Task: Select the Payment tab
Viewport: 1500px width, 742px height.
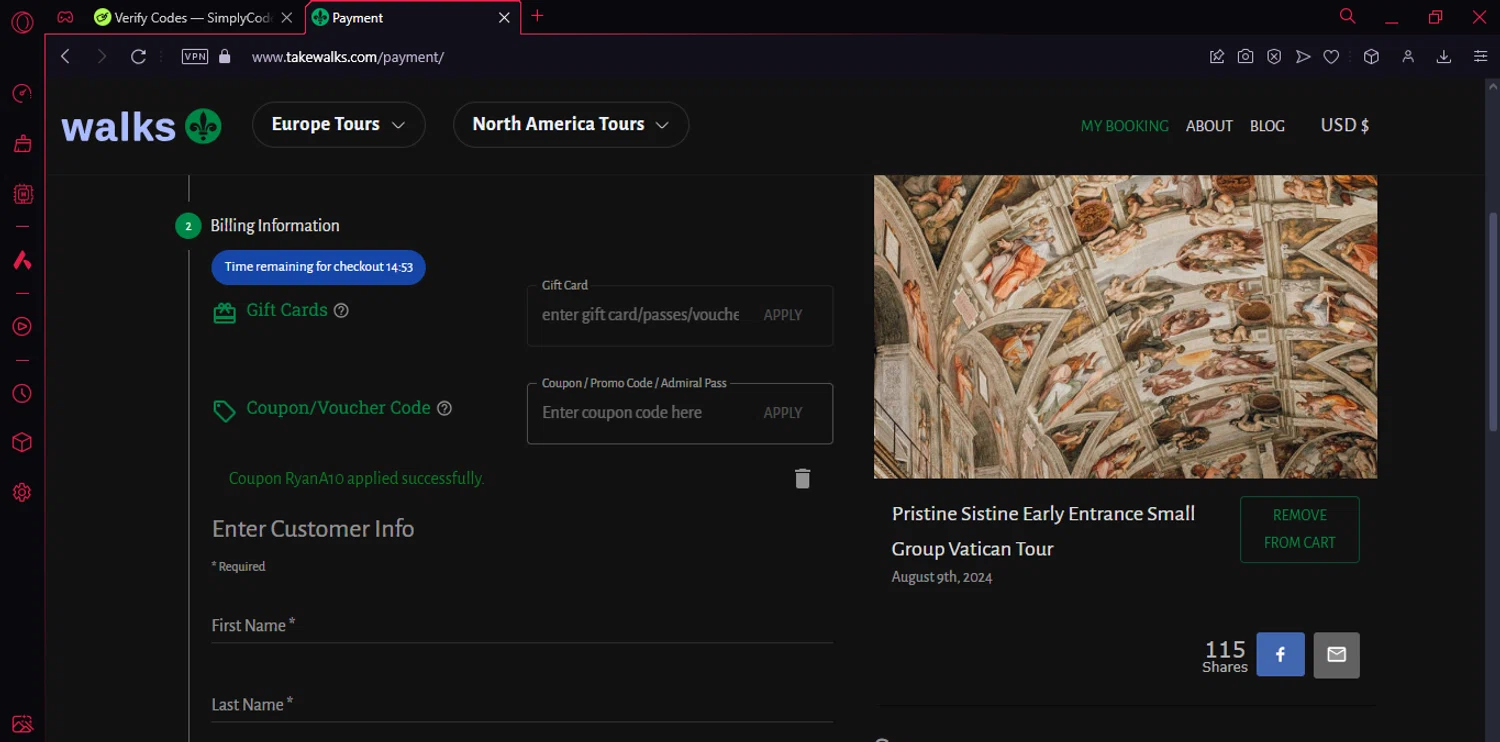Action: tap(400, 18)
